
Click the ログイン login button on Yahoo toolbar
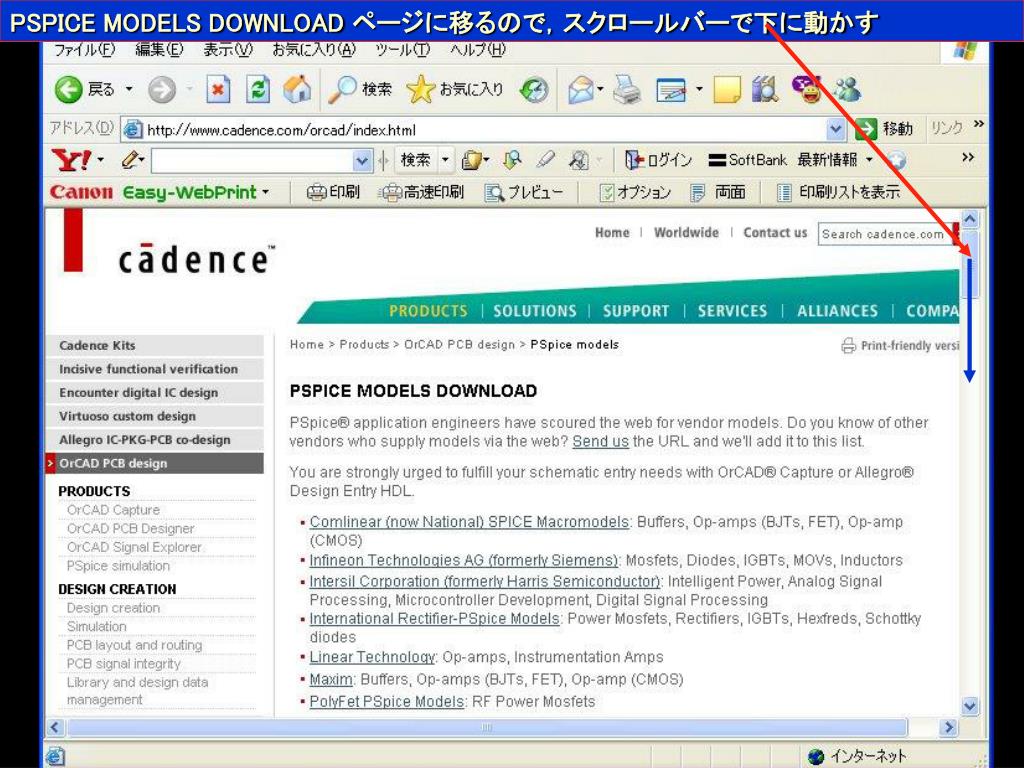[658, 159]
